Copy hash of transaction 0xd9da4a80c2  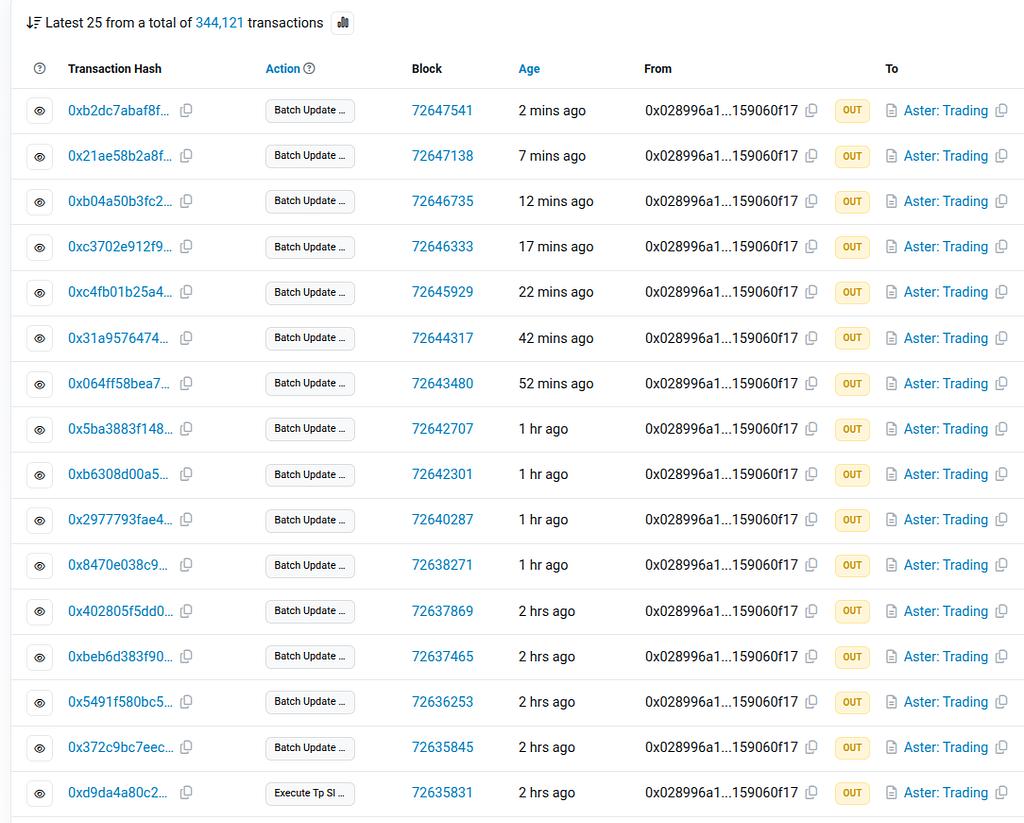(x=186, y=793)
